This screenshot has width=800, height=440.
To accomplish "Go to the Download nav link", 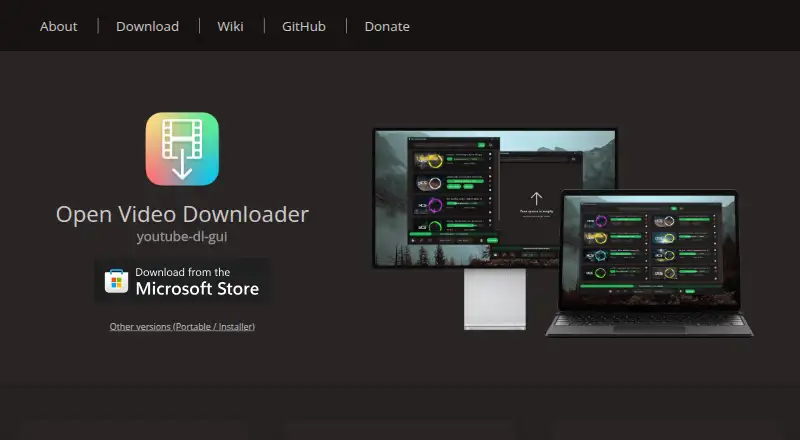I will coord(147,27).
